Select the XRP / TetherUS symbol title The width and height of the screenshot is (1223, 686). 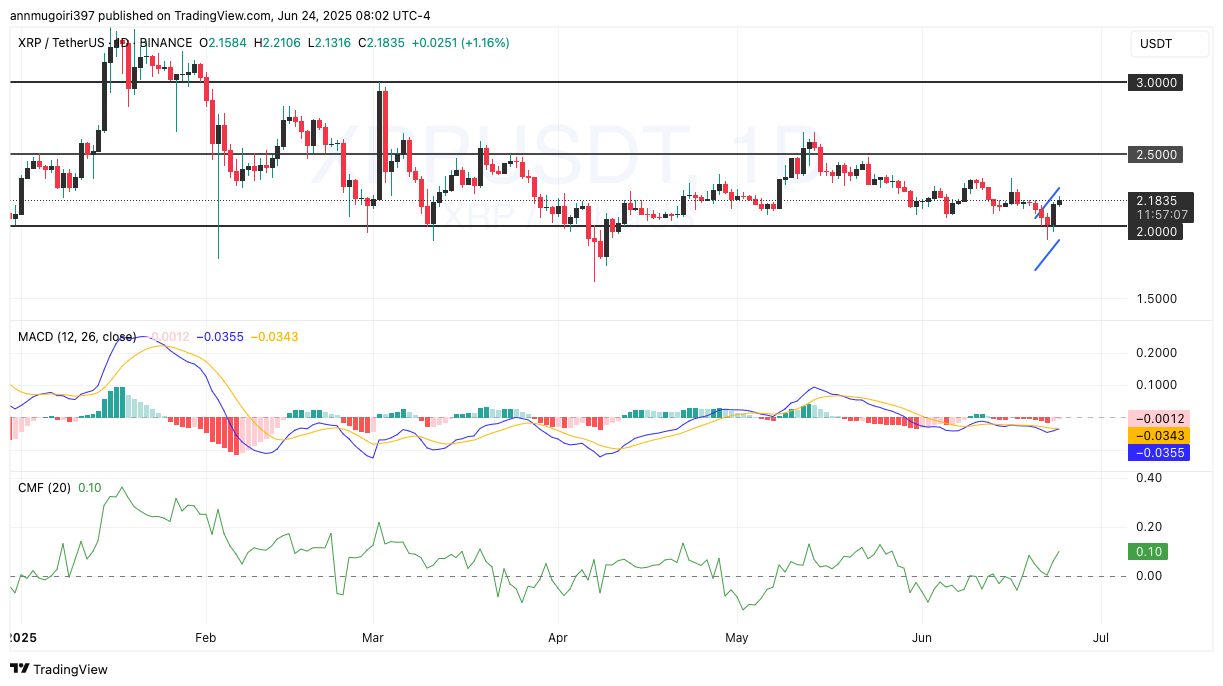click(x=59, y=43)
